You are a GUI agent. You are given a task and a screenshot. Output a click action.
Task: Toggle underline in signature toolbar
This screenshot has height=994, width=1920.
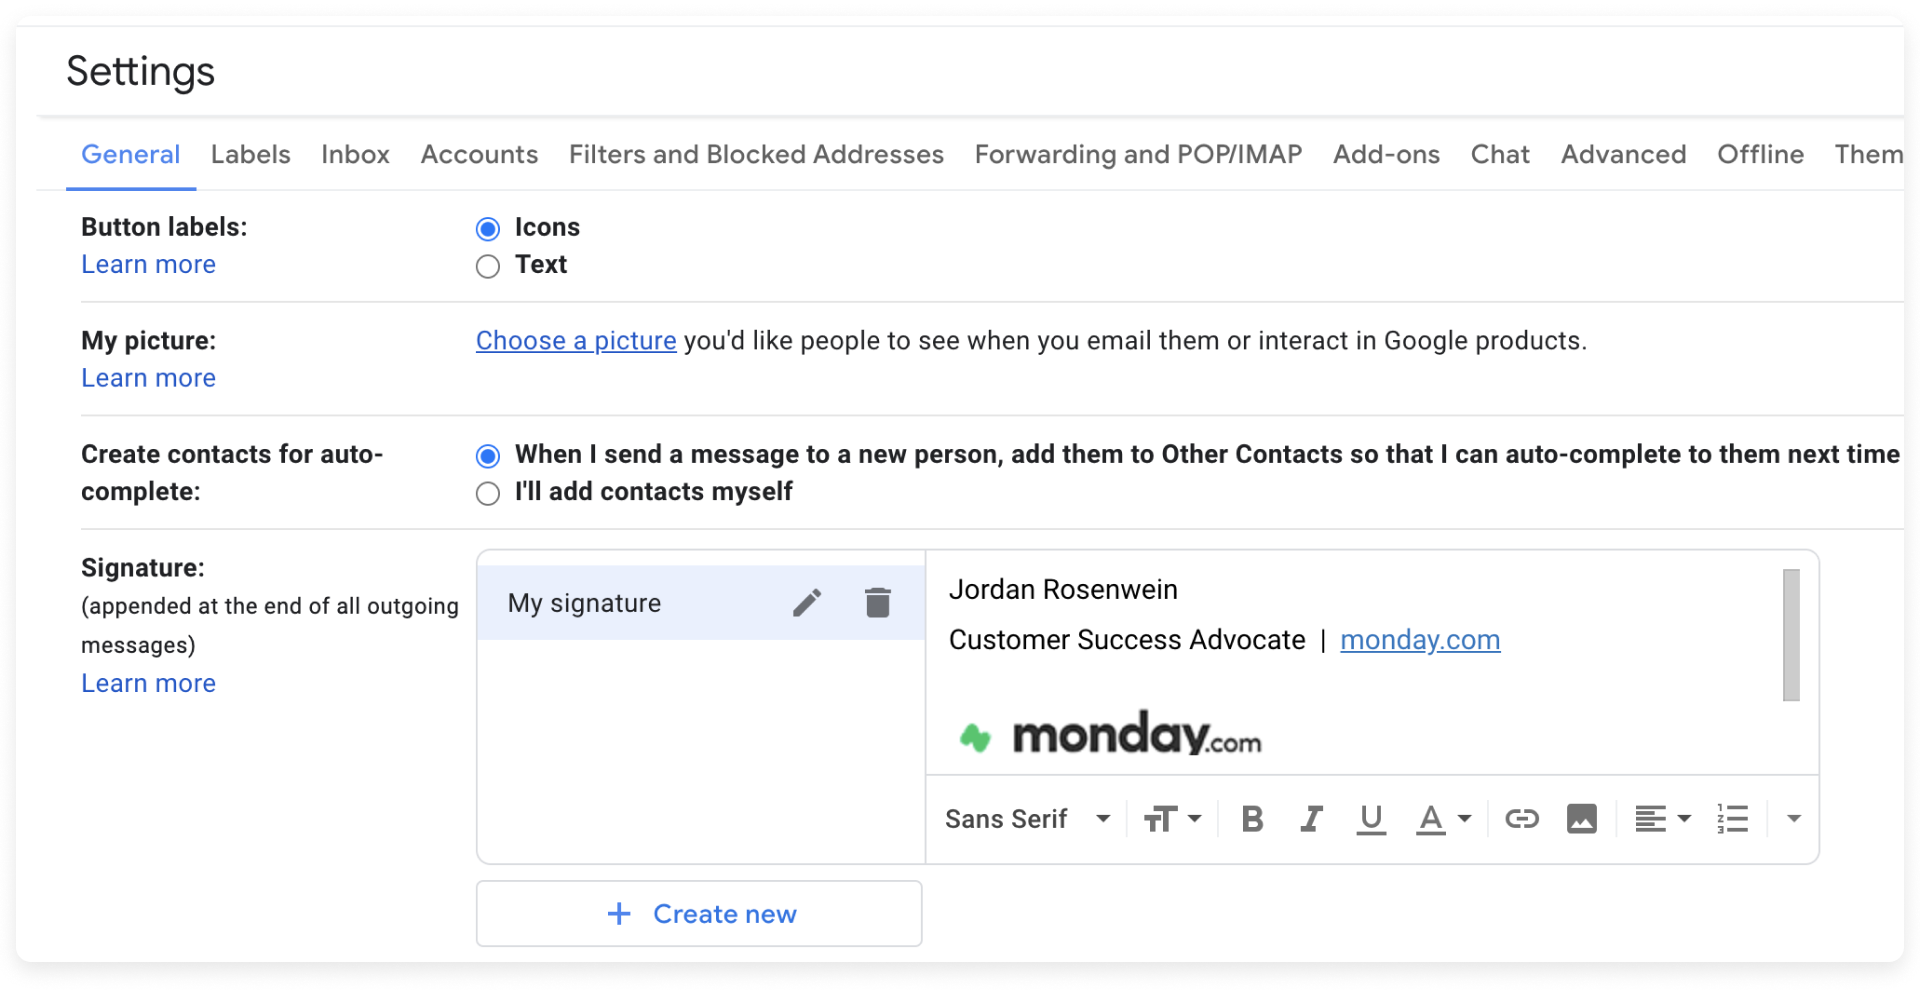pos(1371,819)
